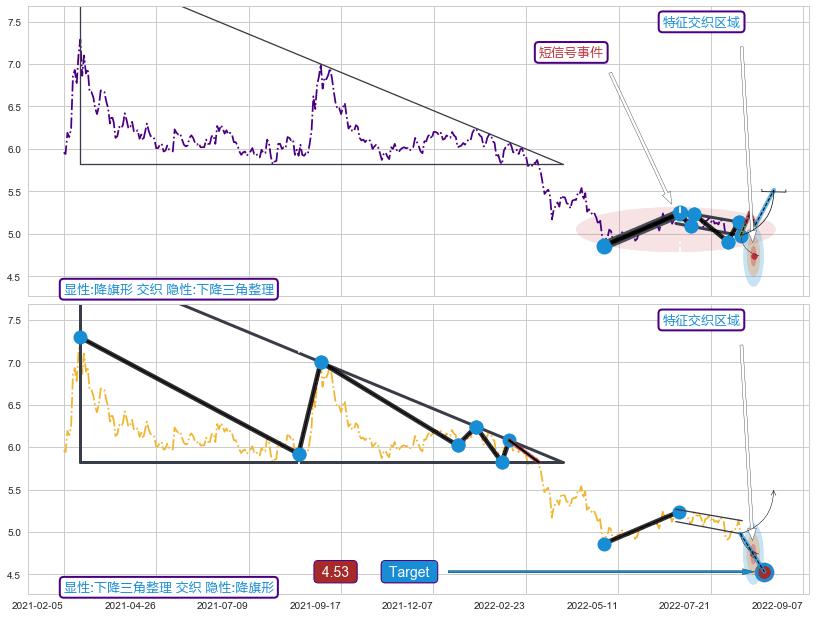Click 特征交织区域 label in the upper chart

[702, 22]
